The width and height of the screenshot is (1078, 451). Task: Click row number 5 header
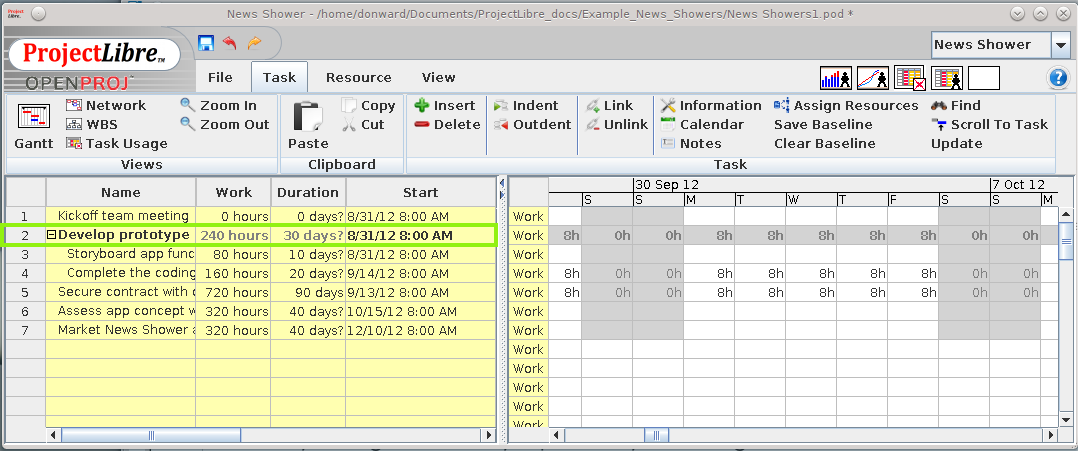tap(25, 292)
